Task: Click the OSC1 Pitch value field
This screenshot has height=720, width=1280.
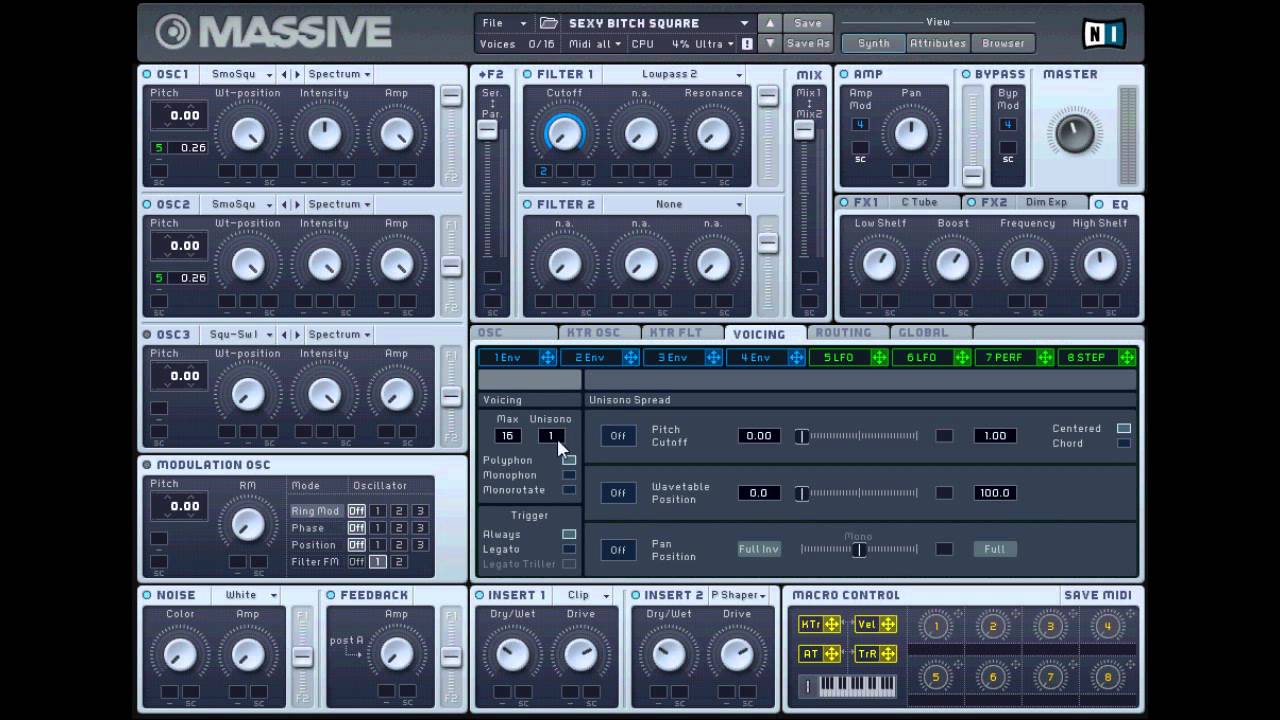Action: [179, 116]
